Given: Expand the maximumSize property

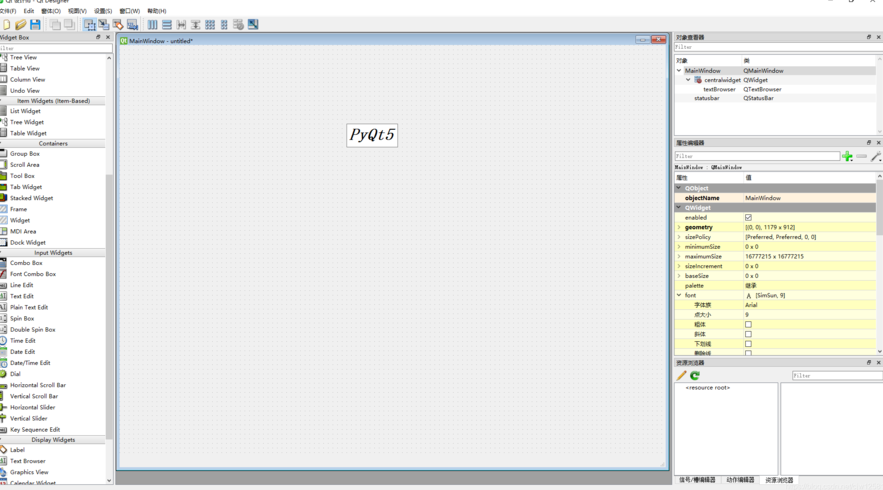Looking at the screenshot, I should click(x=679, y=256).
